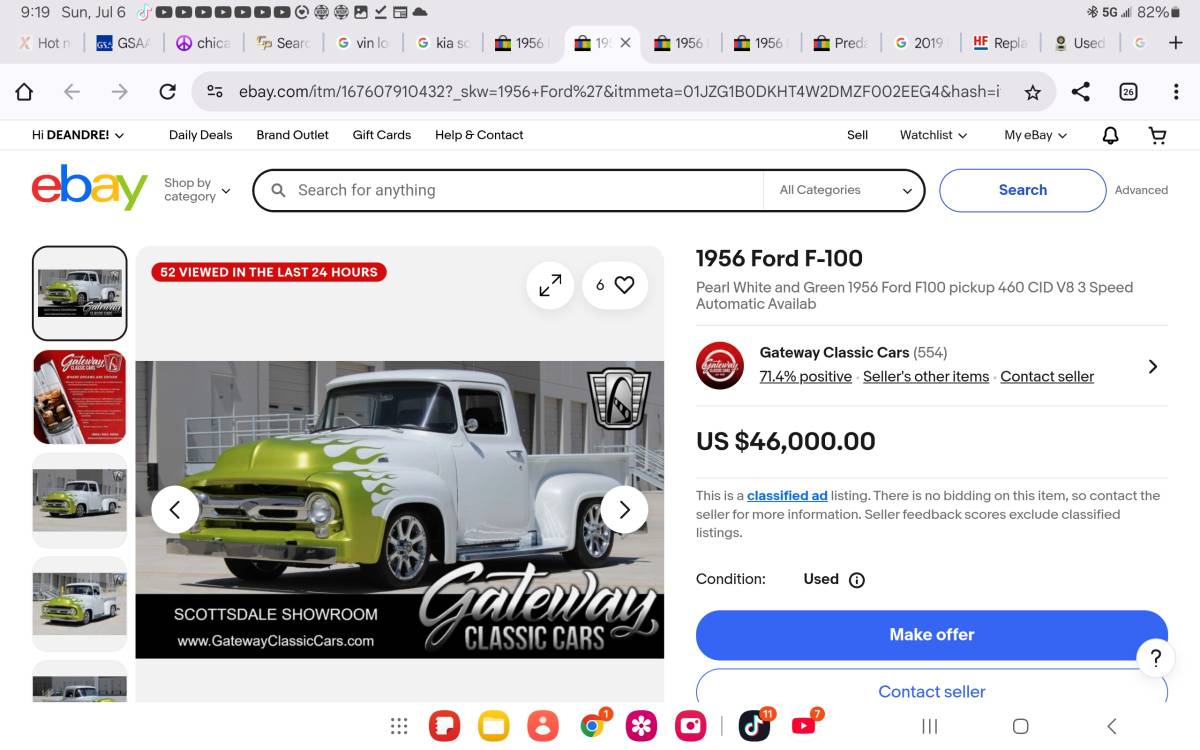Open Shop by category dropdown
The height and width of the screenshot is (750, 1200).
click(197, 190)
